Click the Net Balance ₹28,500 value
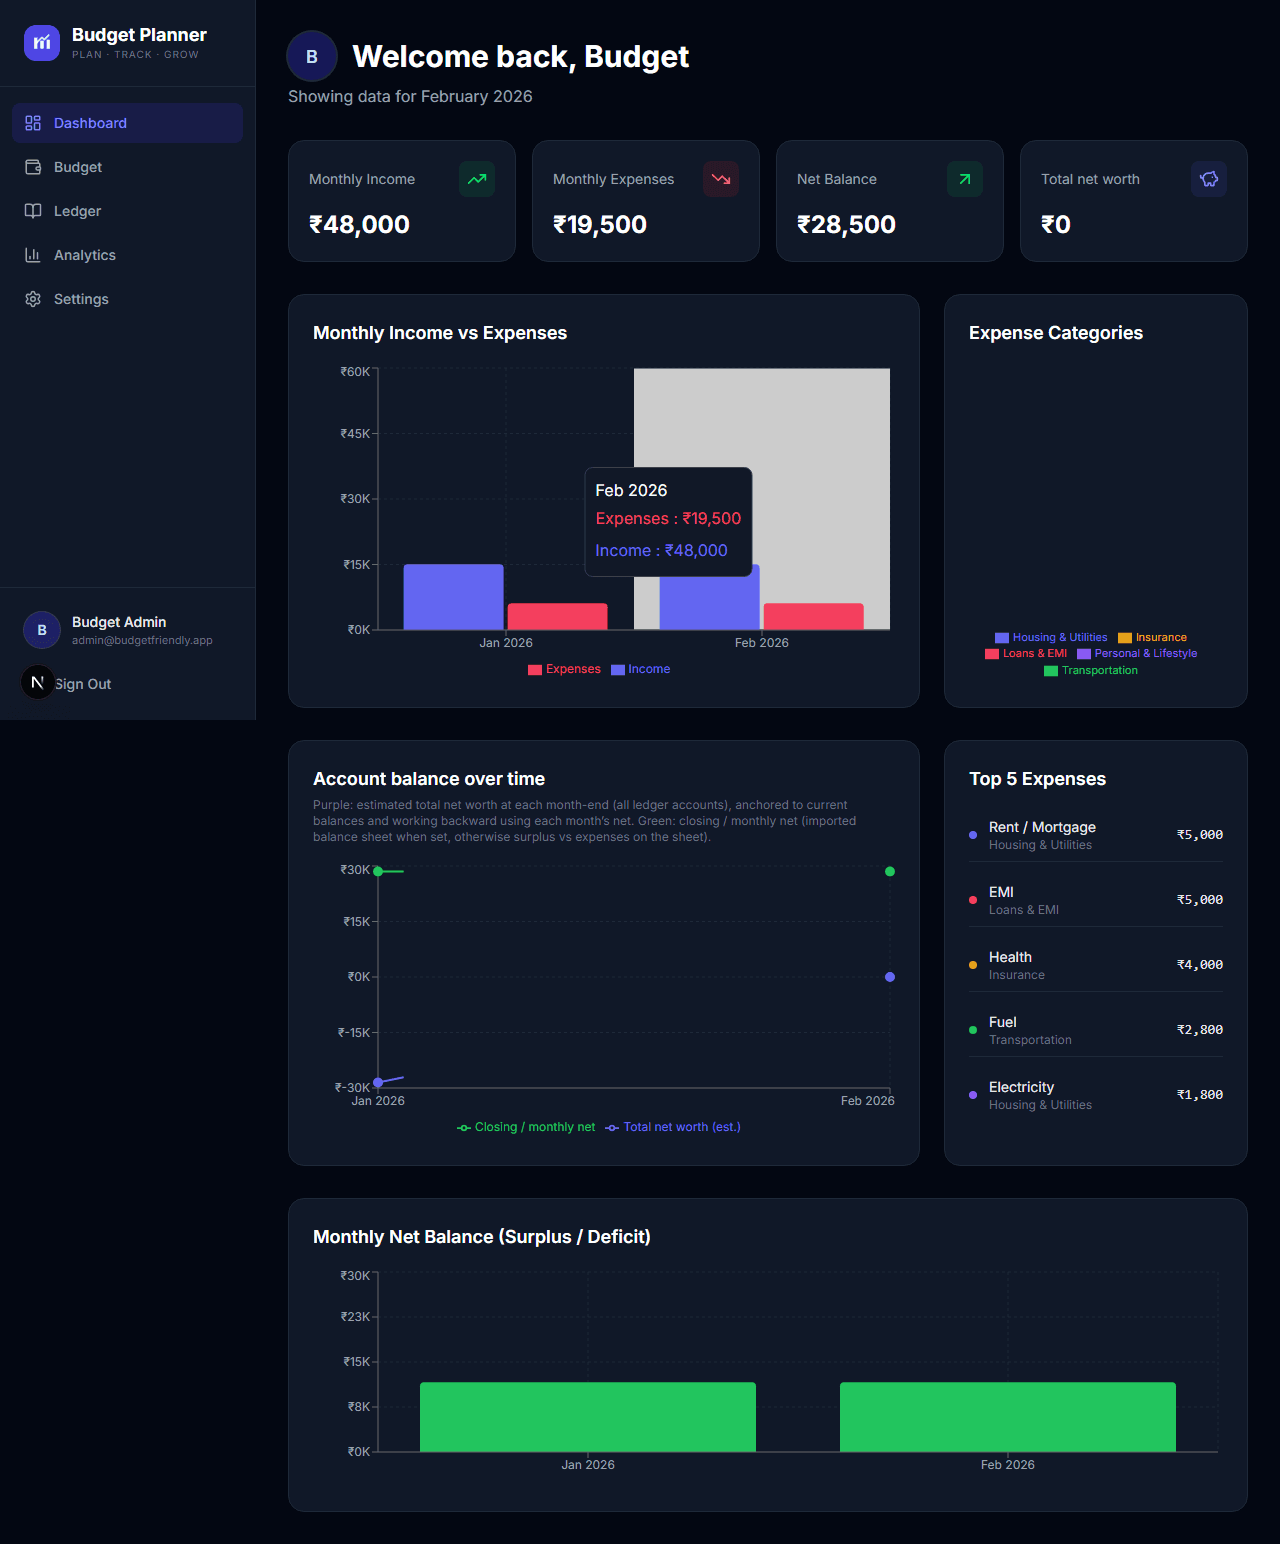1280x1544 pixels. 846,224
